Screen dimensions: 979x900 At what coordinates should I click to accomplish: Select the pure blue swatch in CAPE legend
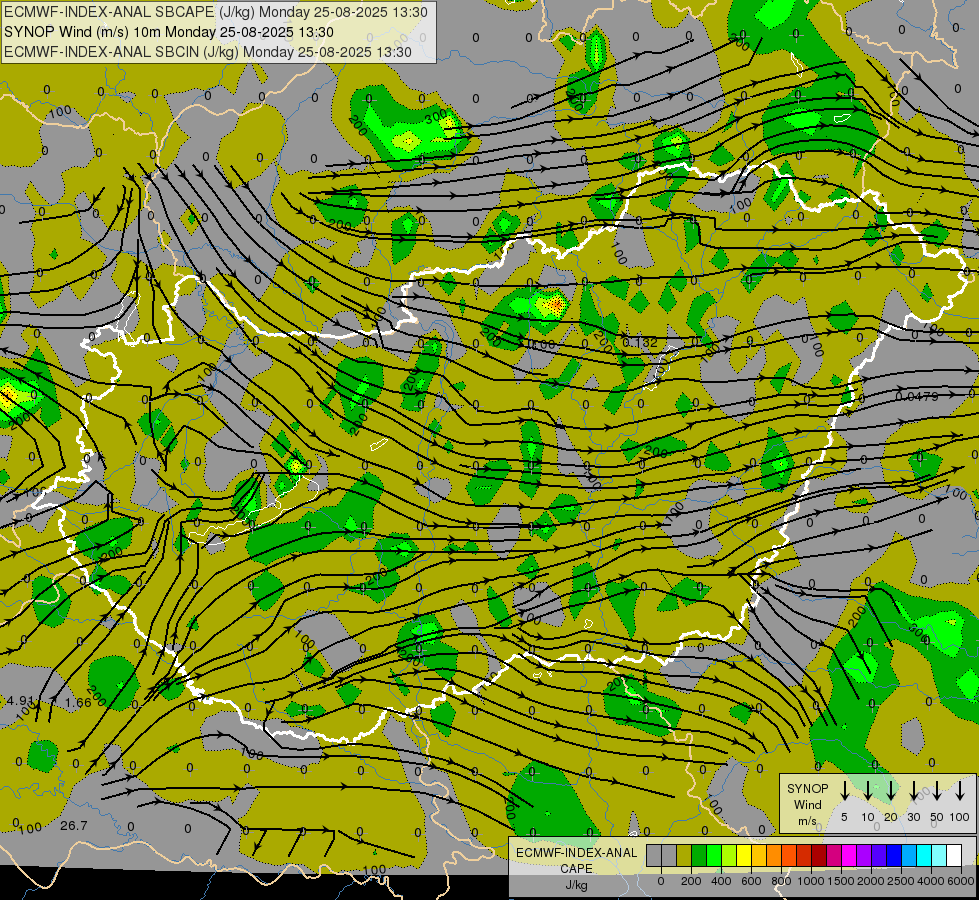click(x=895, y=855)
